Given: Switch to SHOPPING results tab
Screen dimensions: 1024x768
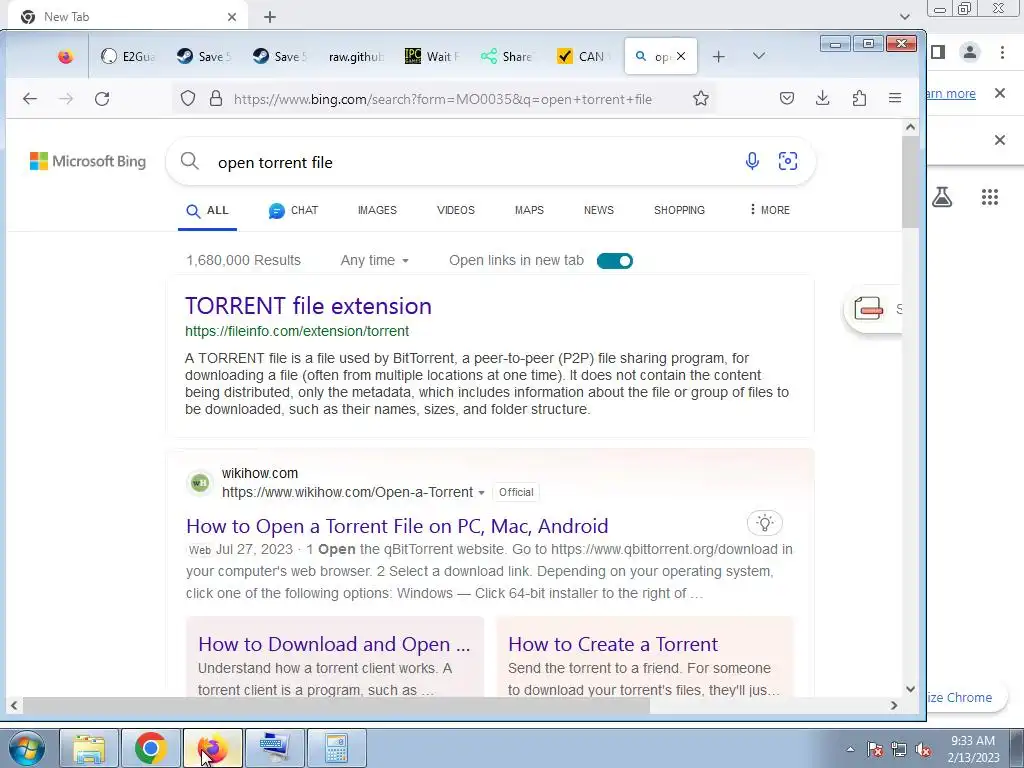Looking at the screenshot, I should pos(679,210).
